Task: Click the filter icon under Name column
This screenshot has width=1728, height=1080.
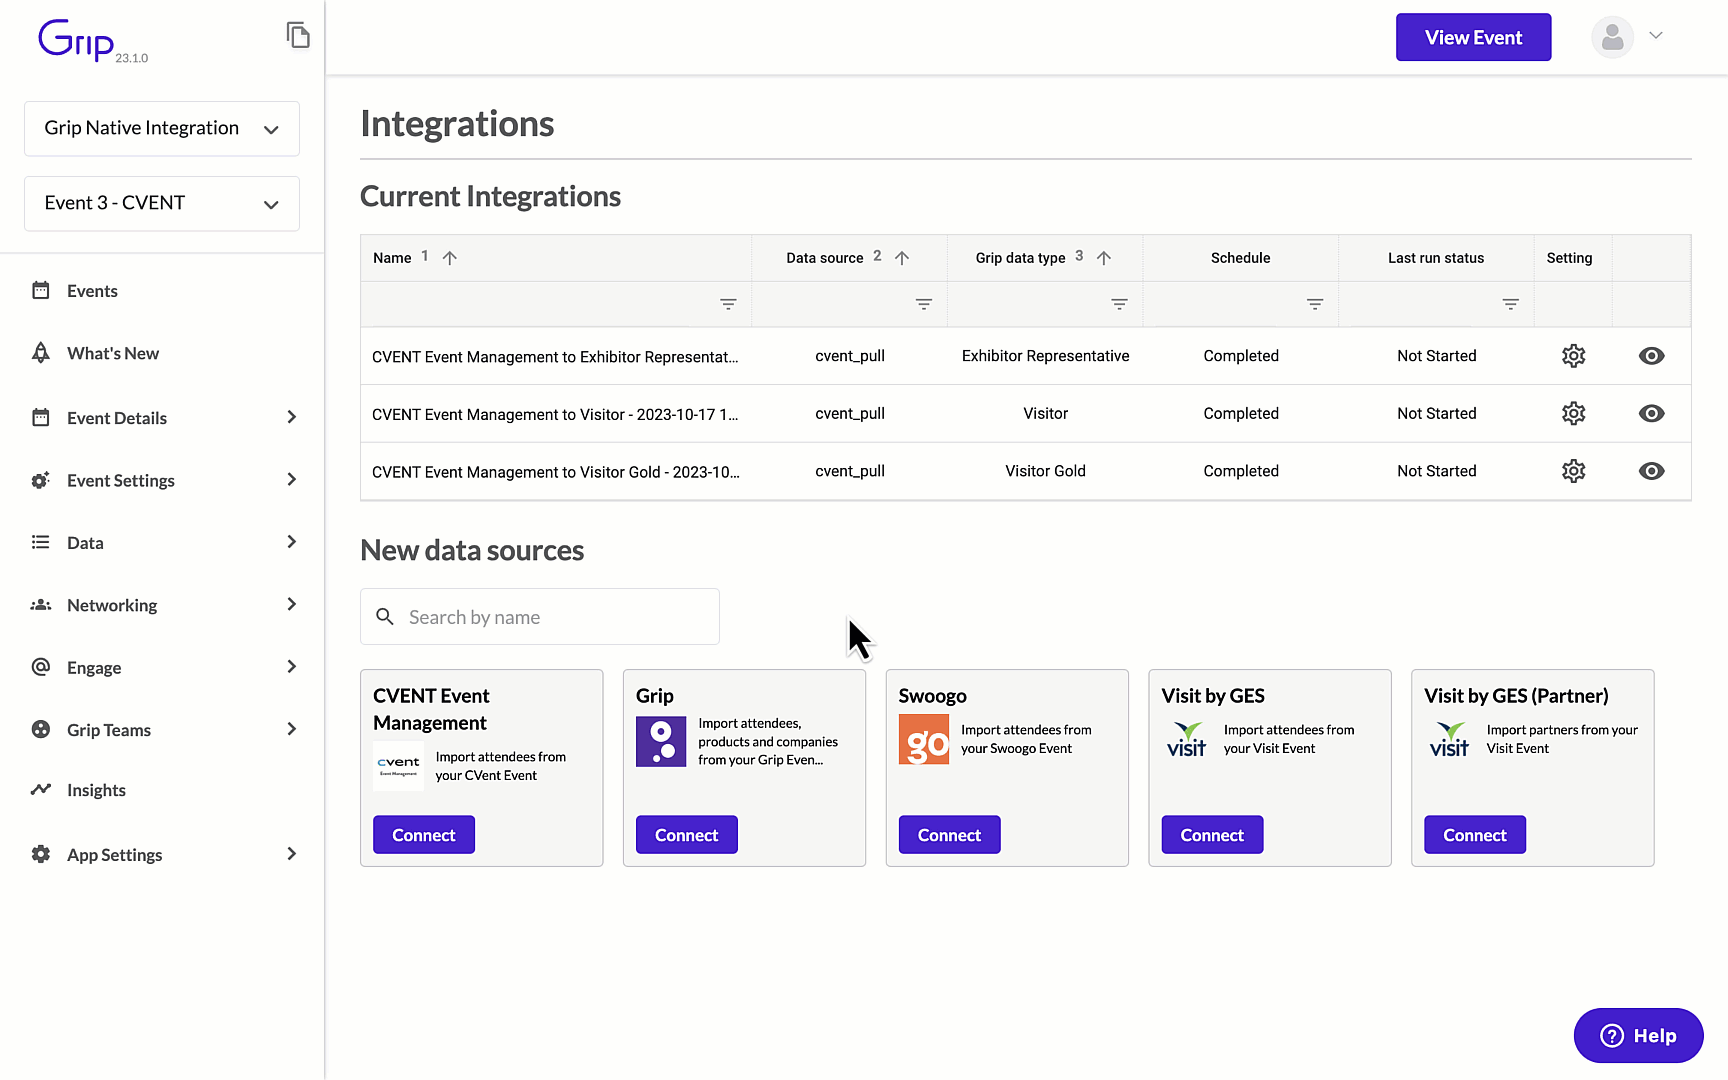Action: click(728, 304)
